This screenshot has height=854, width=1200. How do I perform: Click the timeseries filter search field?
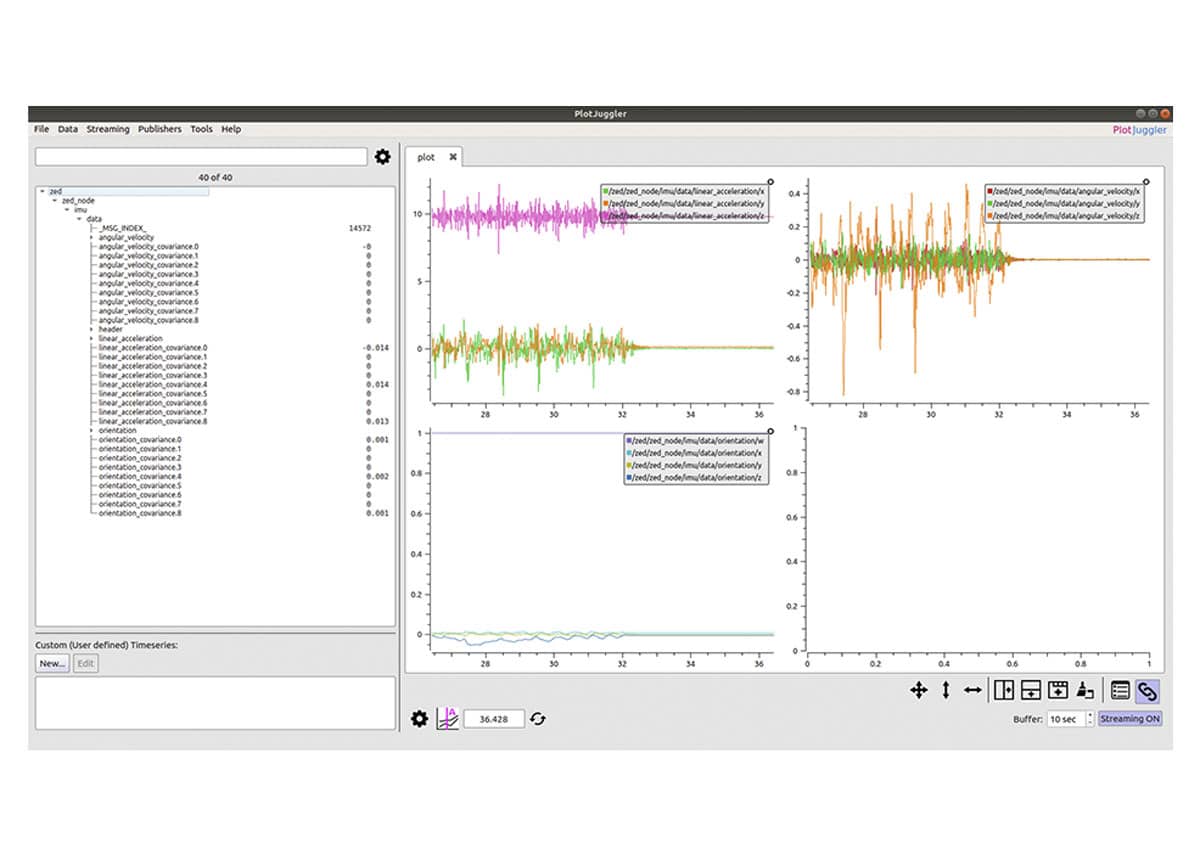(x=200, y=157)
